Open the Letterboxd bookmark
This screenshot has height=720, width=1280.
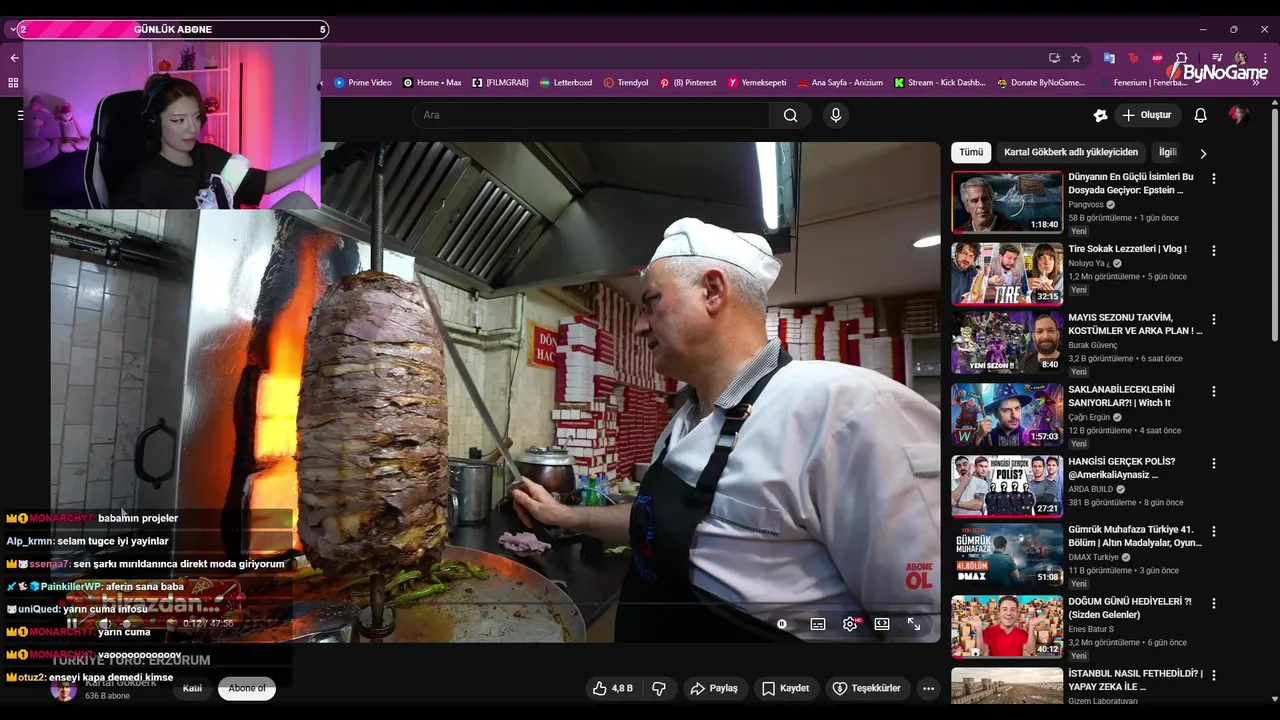(565, 83)
